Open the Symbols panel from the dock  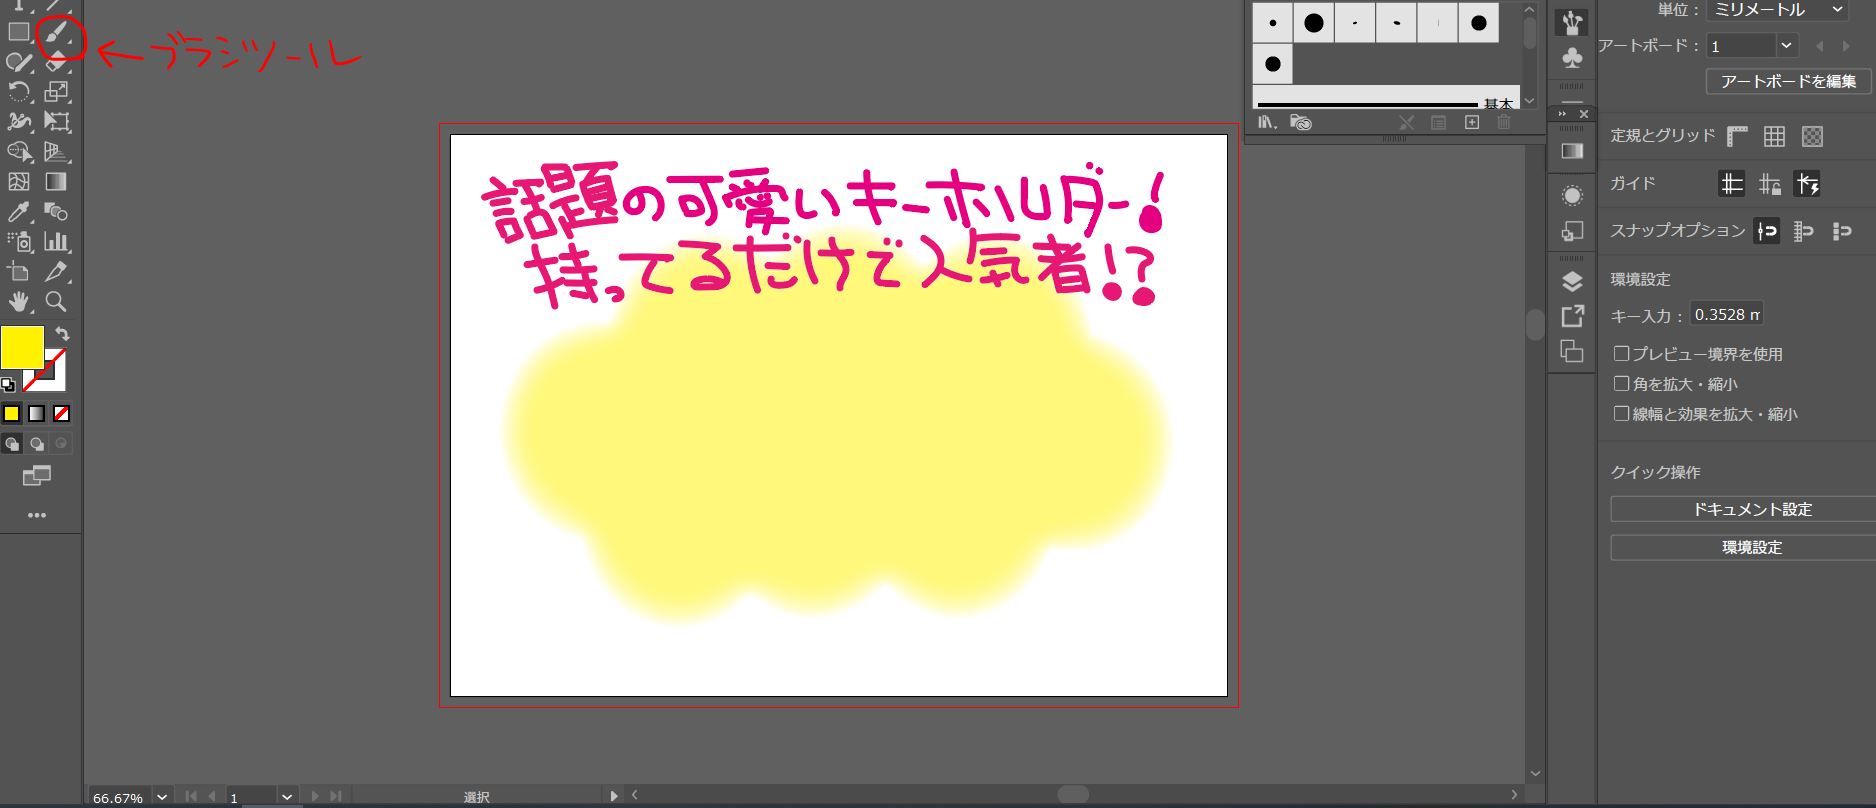[1572, 58]
